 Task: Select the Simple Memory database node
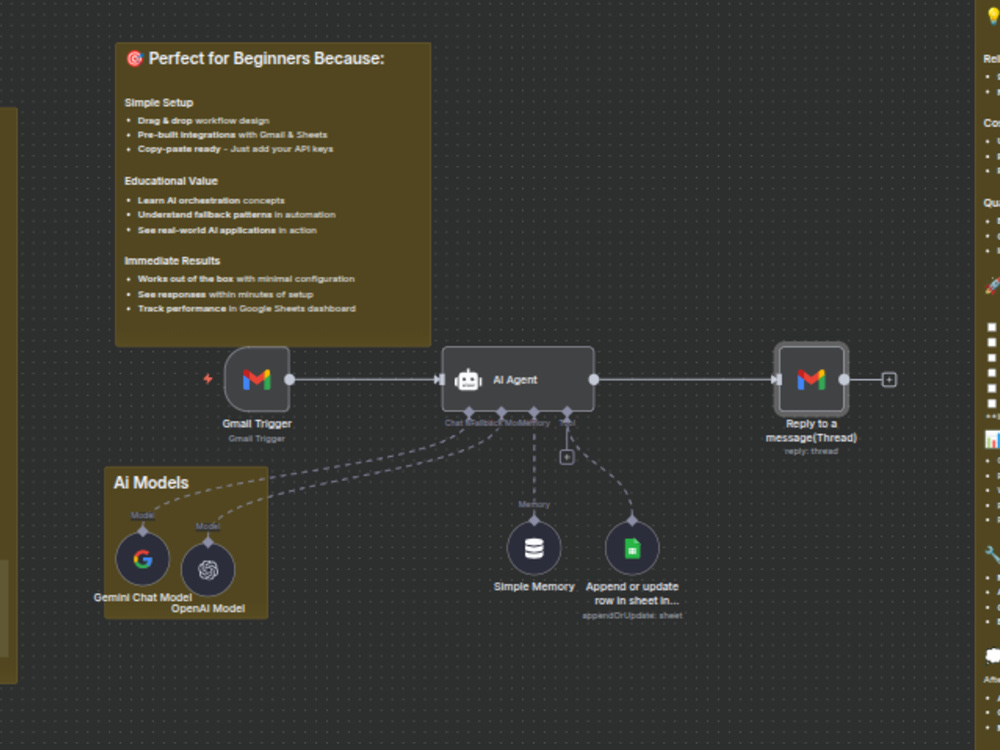pos(534,548)
